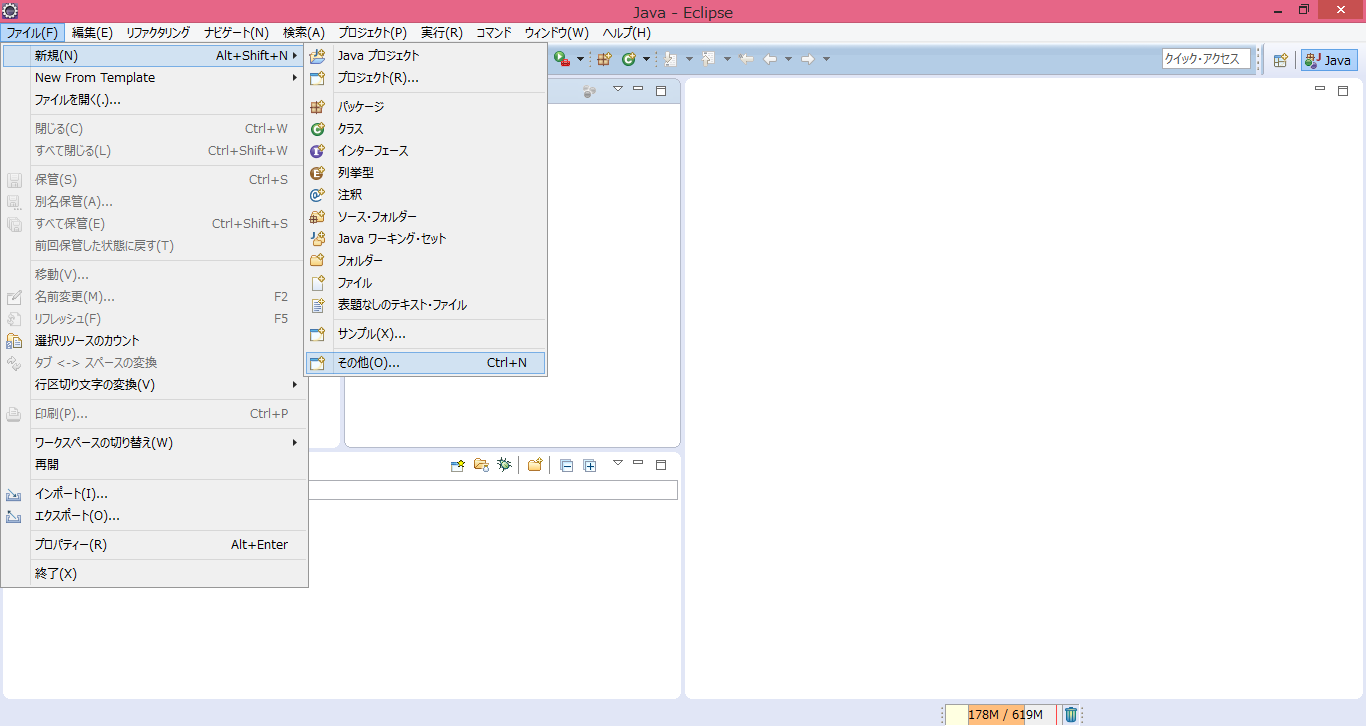
Task: Open the リファクタリング menu in the menu bar
Action: (x=158, y=33)
